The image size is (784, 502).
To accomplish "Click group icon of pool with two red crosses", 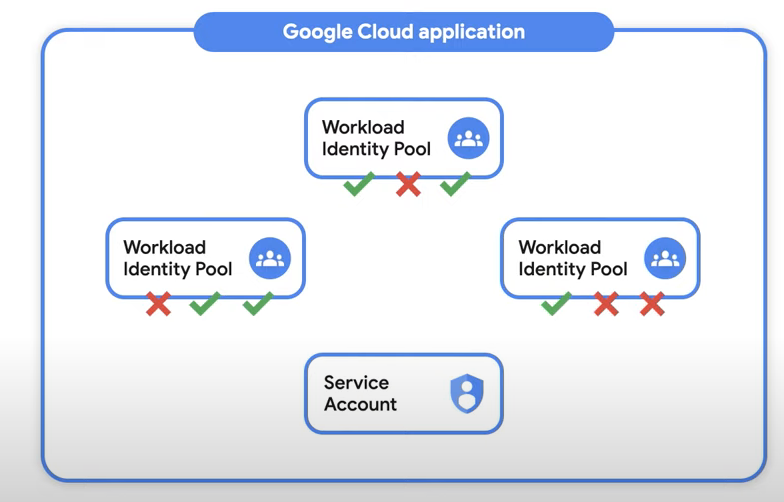I will 664,258.
